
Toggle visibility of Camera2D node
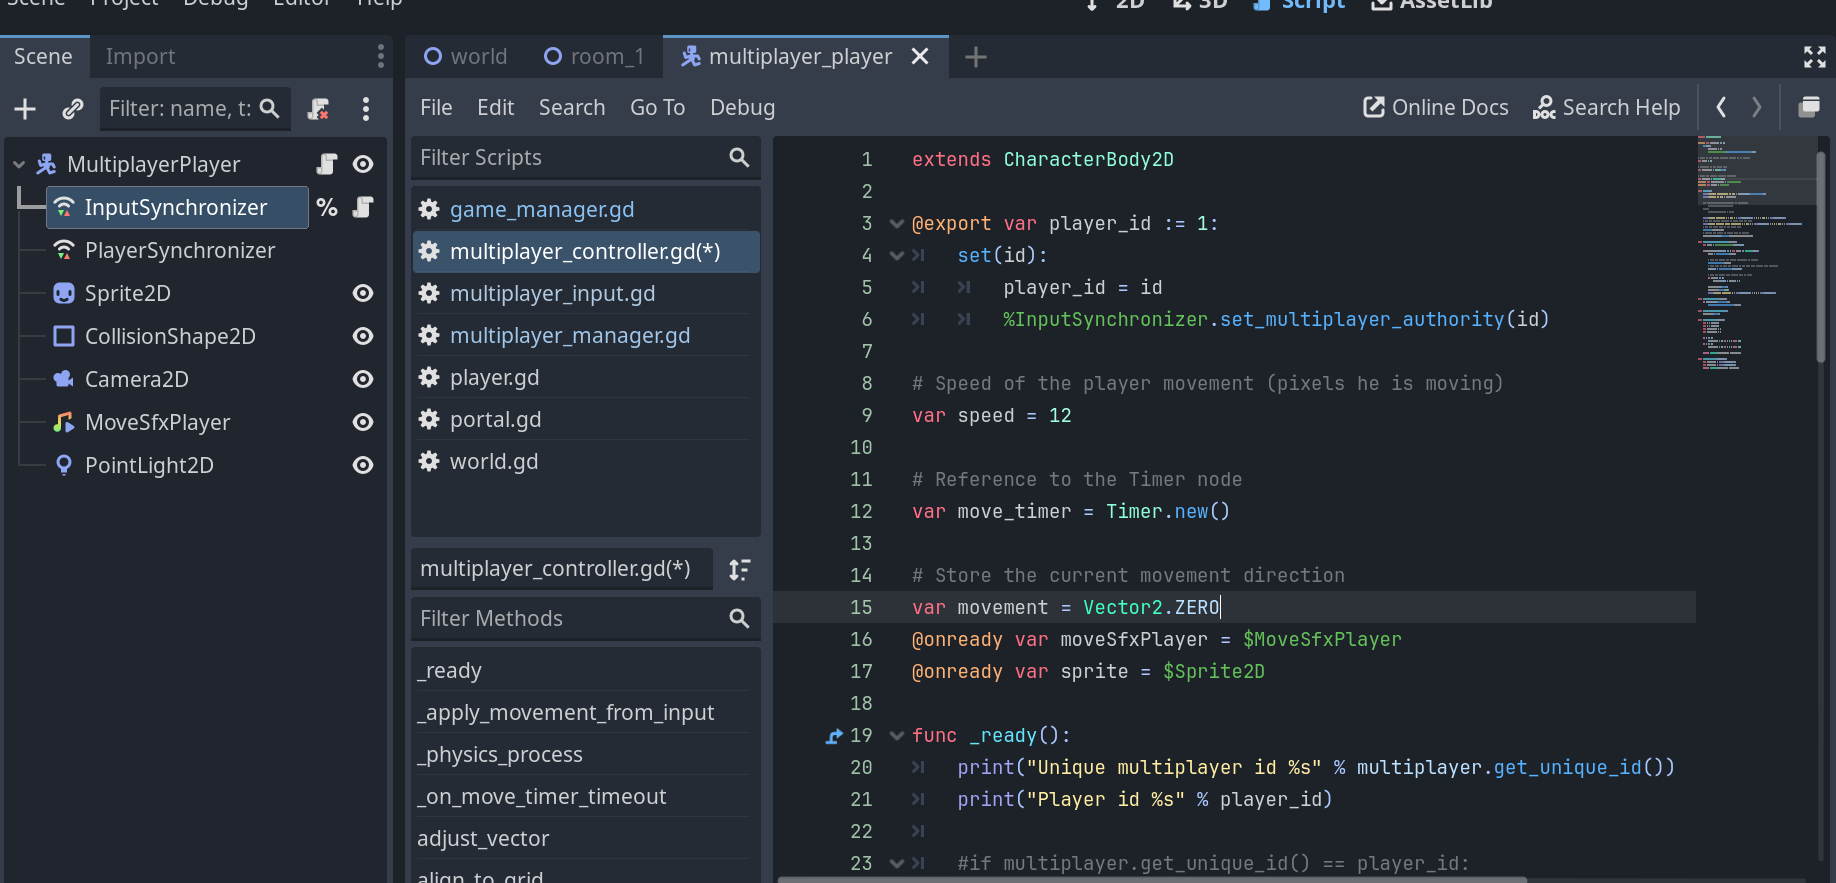click(x=363, y=379)
